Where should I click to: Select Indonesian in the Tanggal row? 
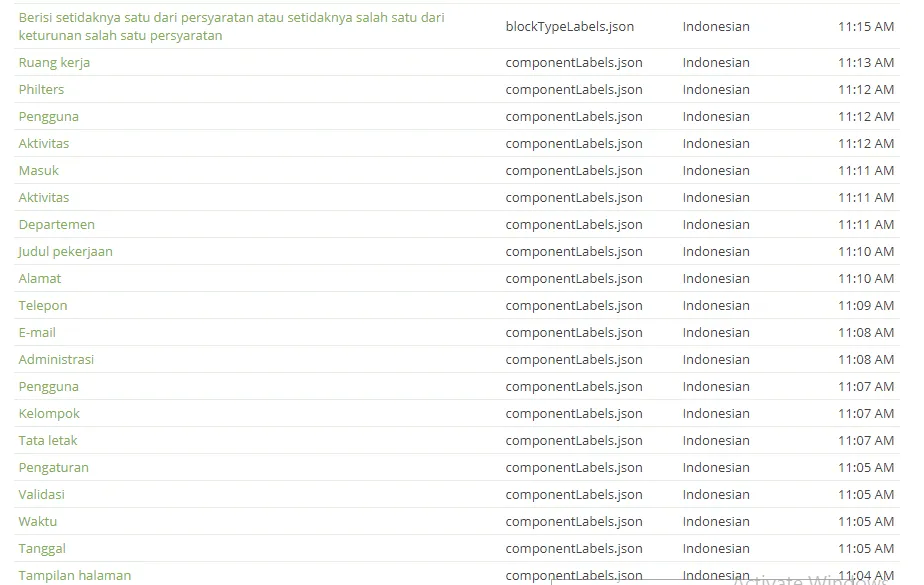[716, 548]
